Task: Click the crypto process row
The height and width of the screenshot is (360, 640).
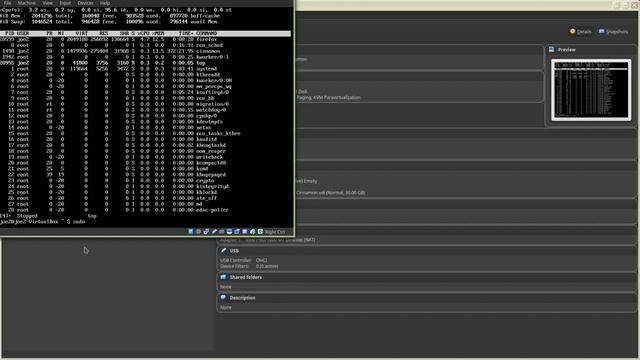Action: tap(145, 180)
